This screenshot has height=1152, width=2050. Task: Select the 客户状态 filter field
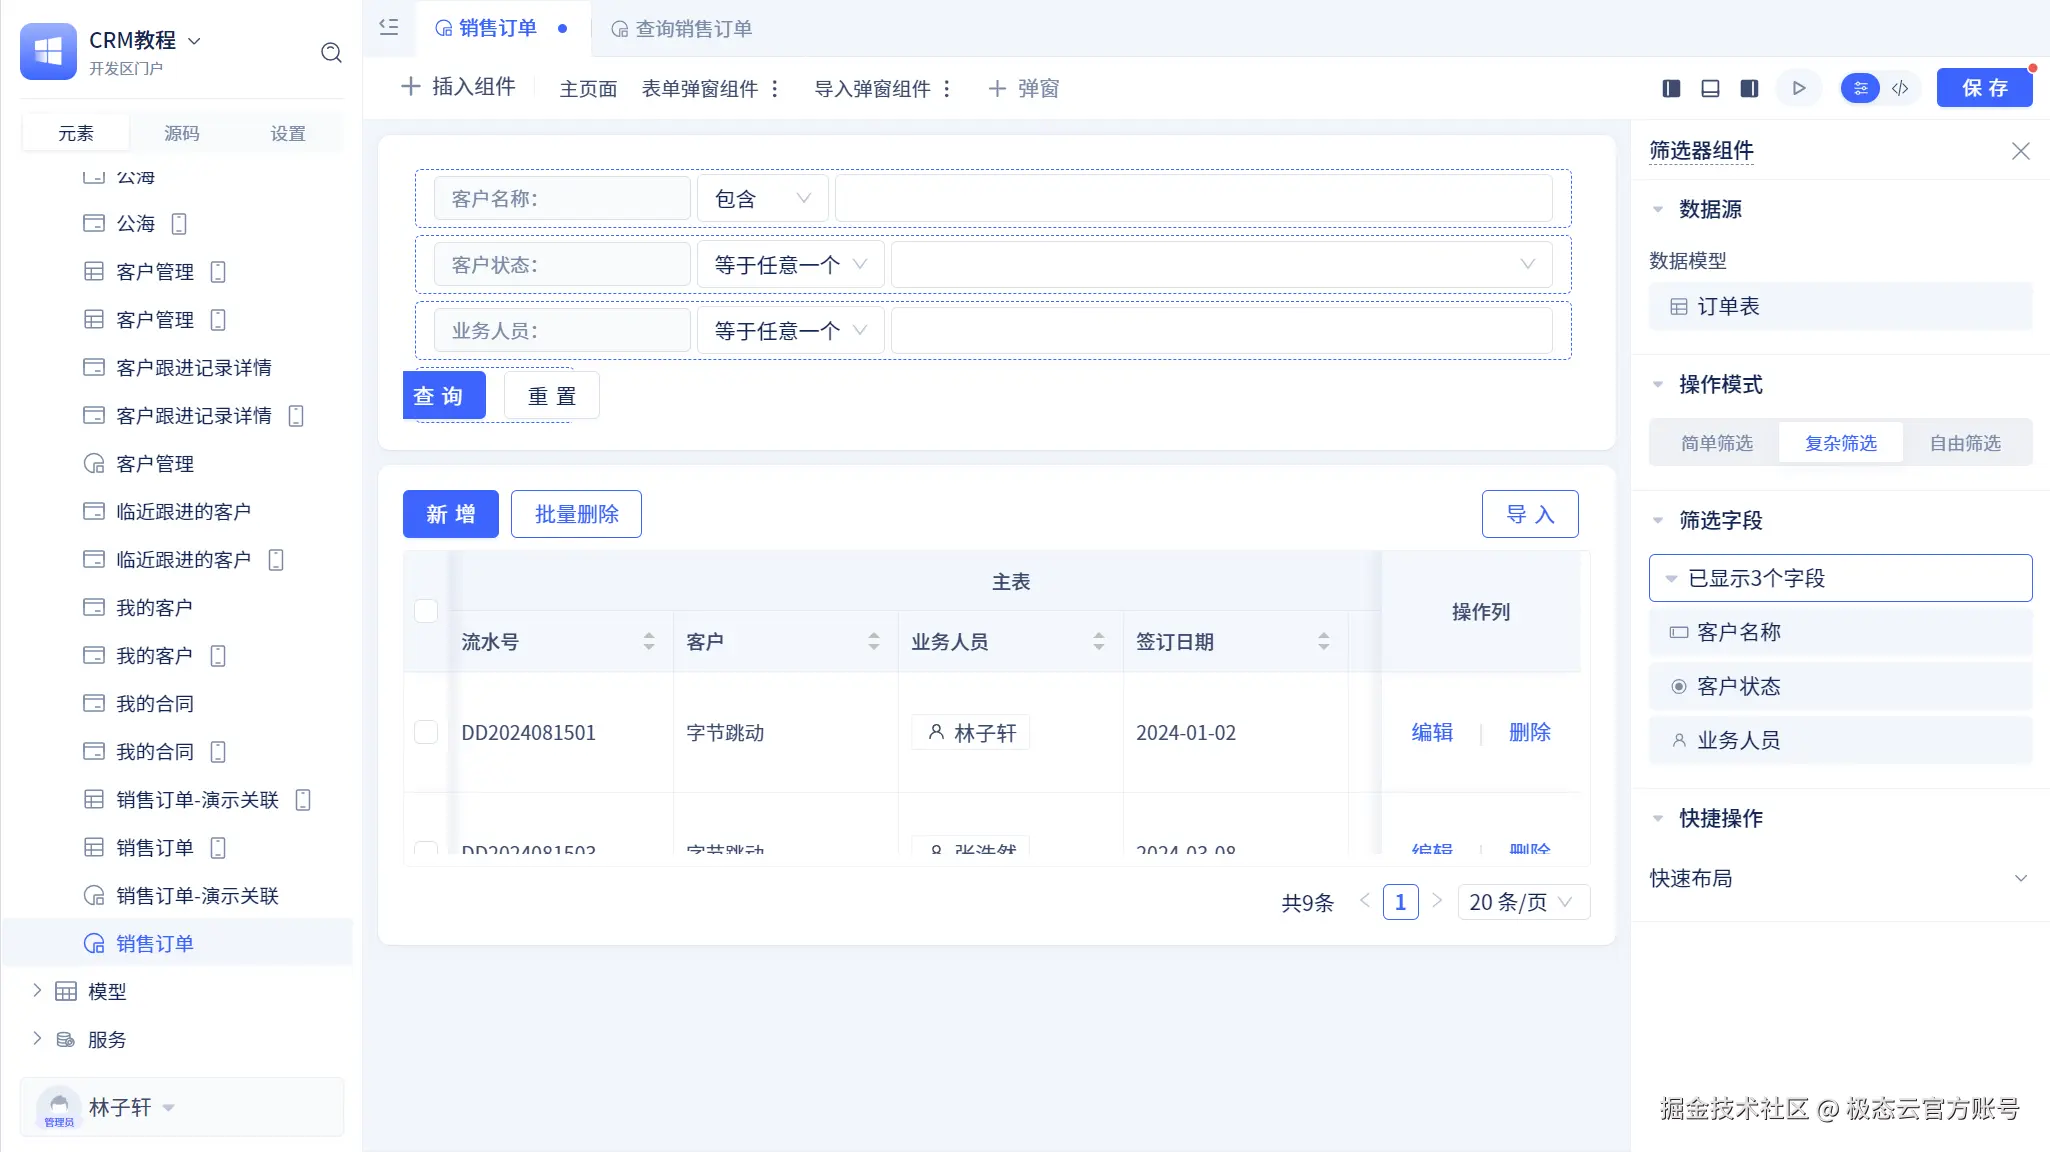pos(1840,686)
